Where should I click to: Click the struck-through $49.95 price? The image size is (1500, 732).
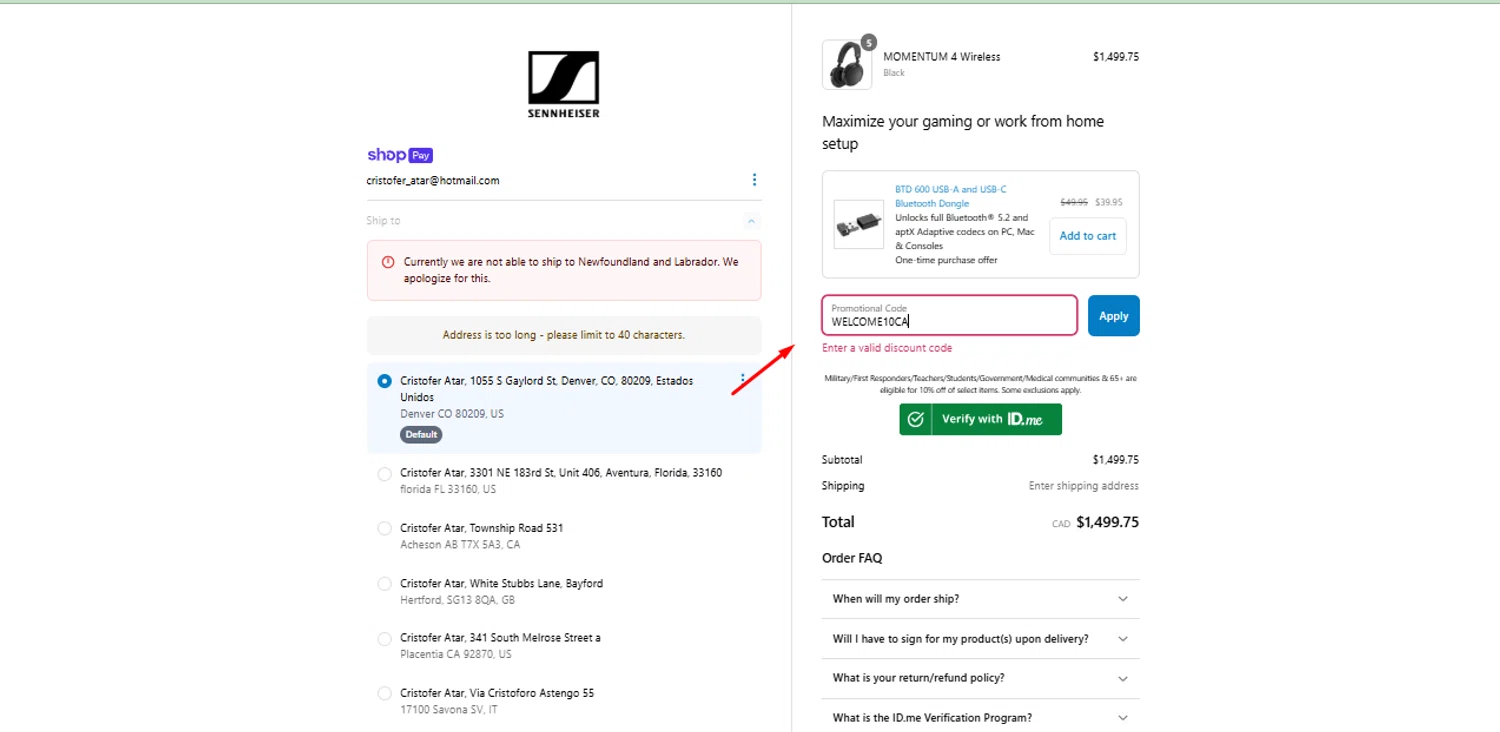[x=1074, y=202]
